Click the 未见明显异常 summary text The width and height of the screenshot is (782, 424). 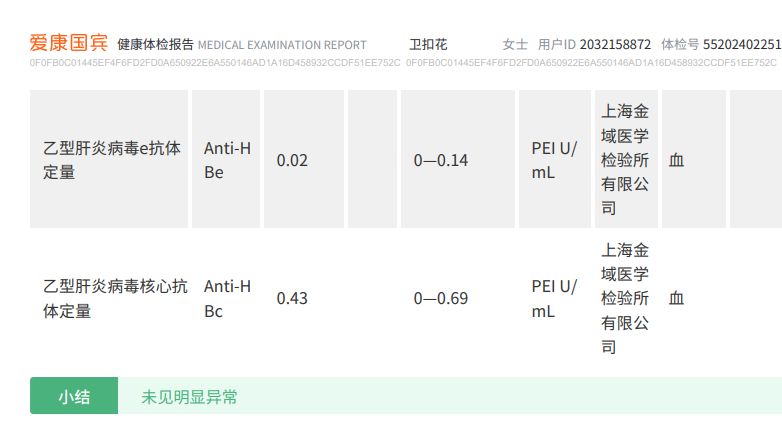[190, 397]
